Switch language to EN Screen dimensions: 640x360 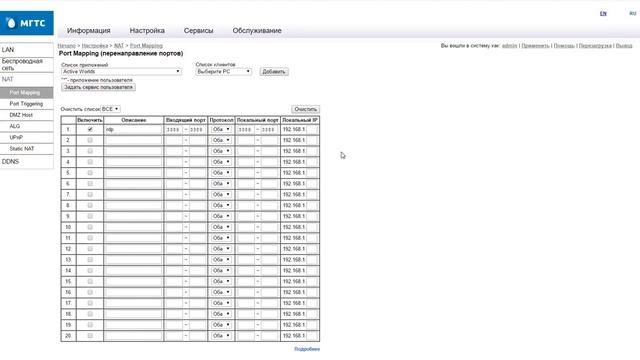point(603,13)
